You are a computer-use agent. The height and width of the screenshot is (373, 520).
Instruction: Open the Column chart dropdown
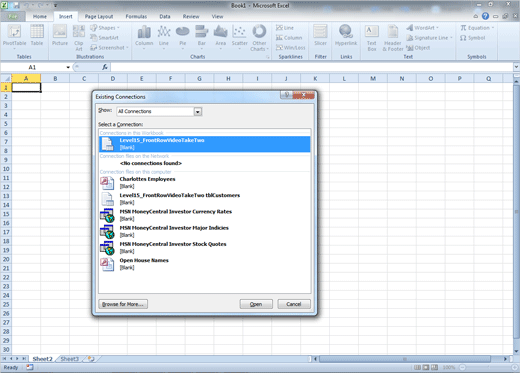[144, 37]
